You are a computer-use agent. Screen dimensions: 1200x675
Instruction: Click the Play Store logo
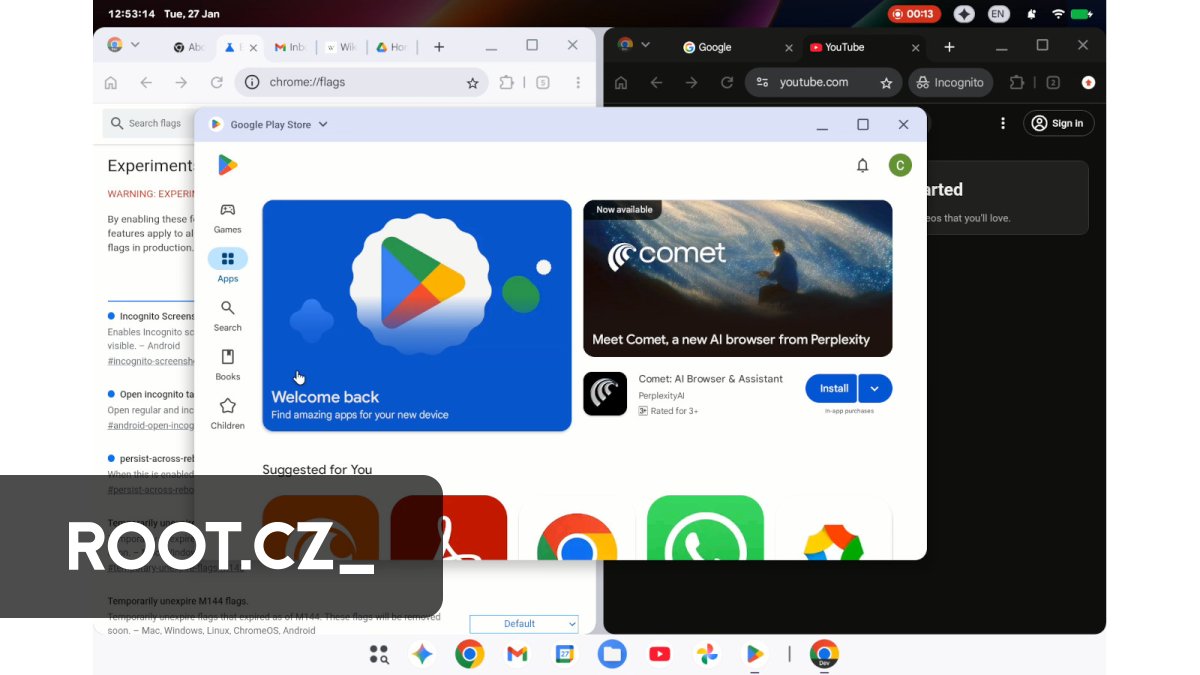click(227, 165)
